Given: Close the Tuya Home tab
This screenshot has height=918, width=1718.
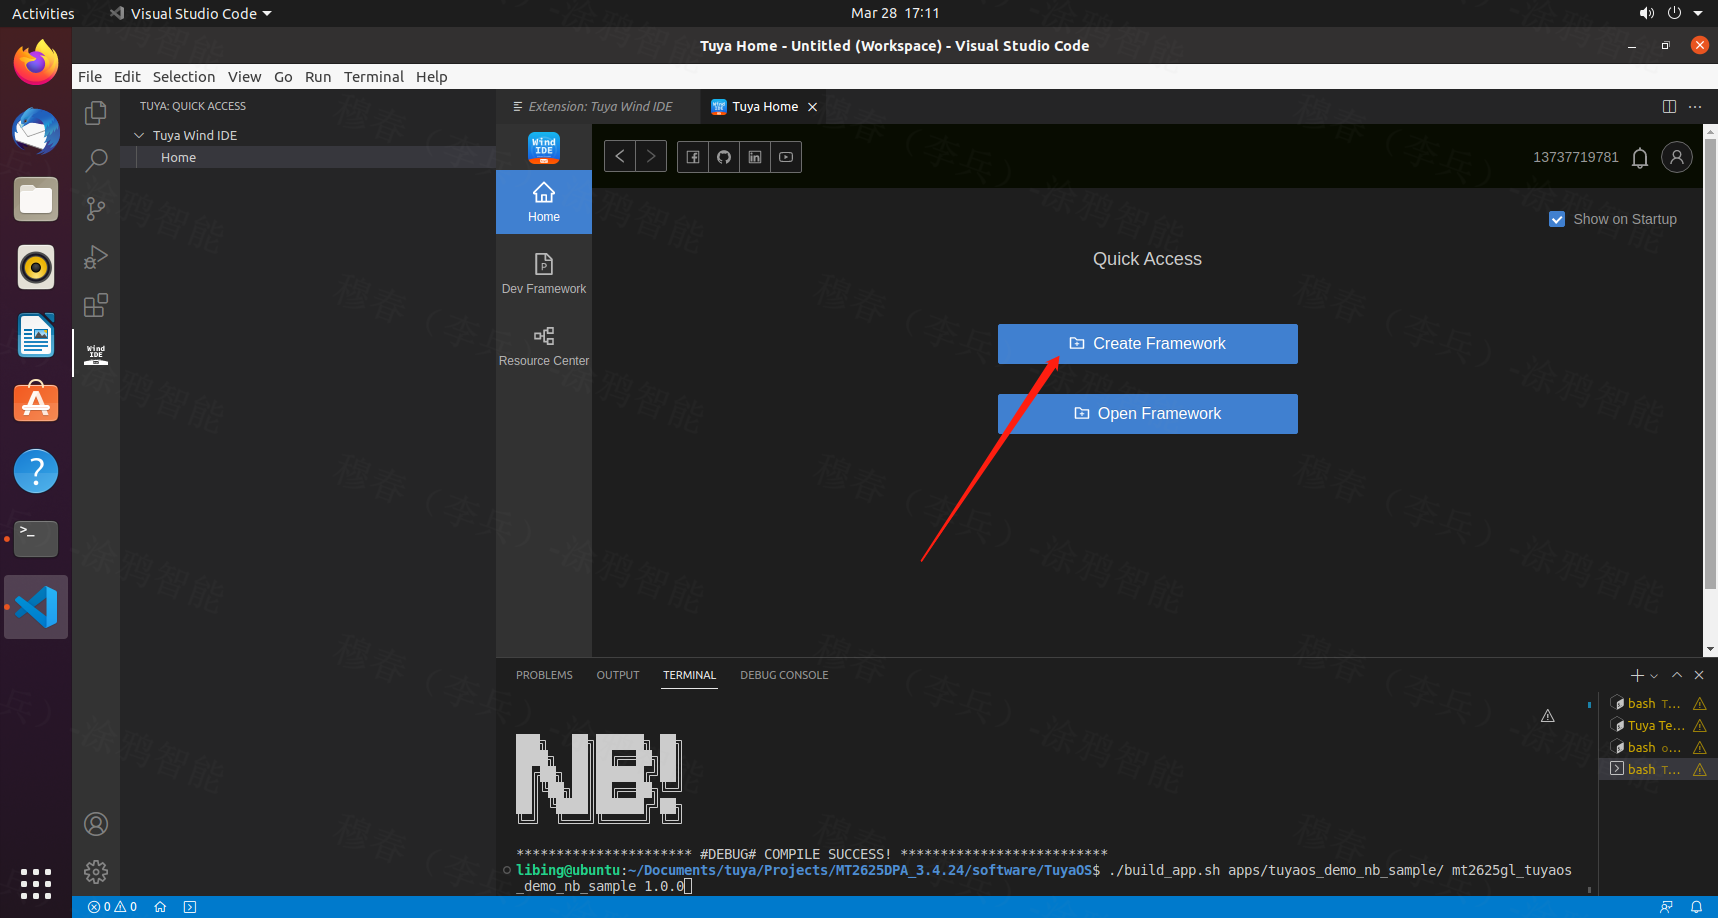Looking at the screenshot, I should pos(813,107).
